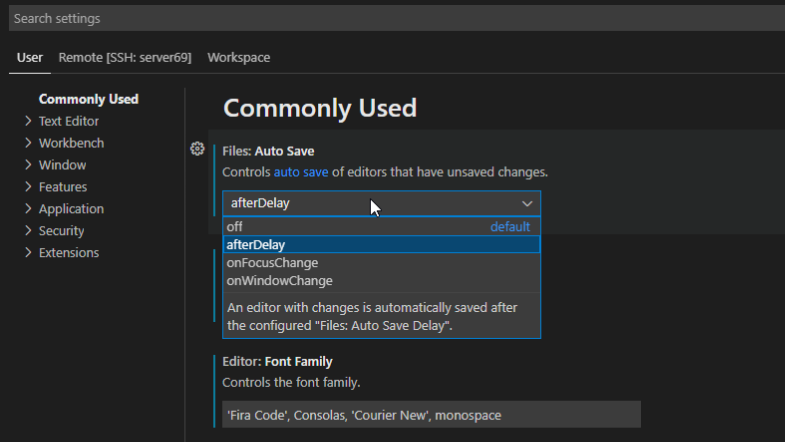Pick the 'onFocusChange' auto save option
Viewport: 786px width, 442px height.
point(272,263)
